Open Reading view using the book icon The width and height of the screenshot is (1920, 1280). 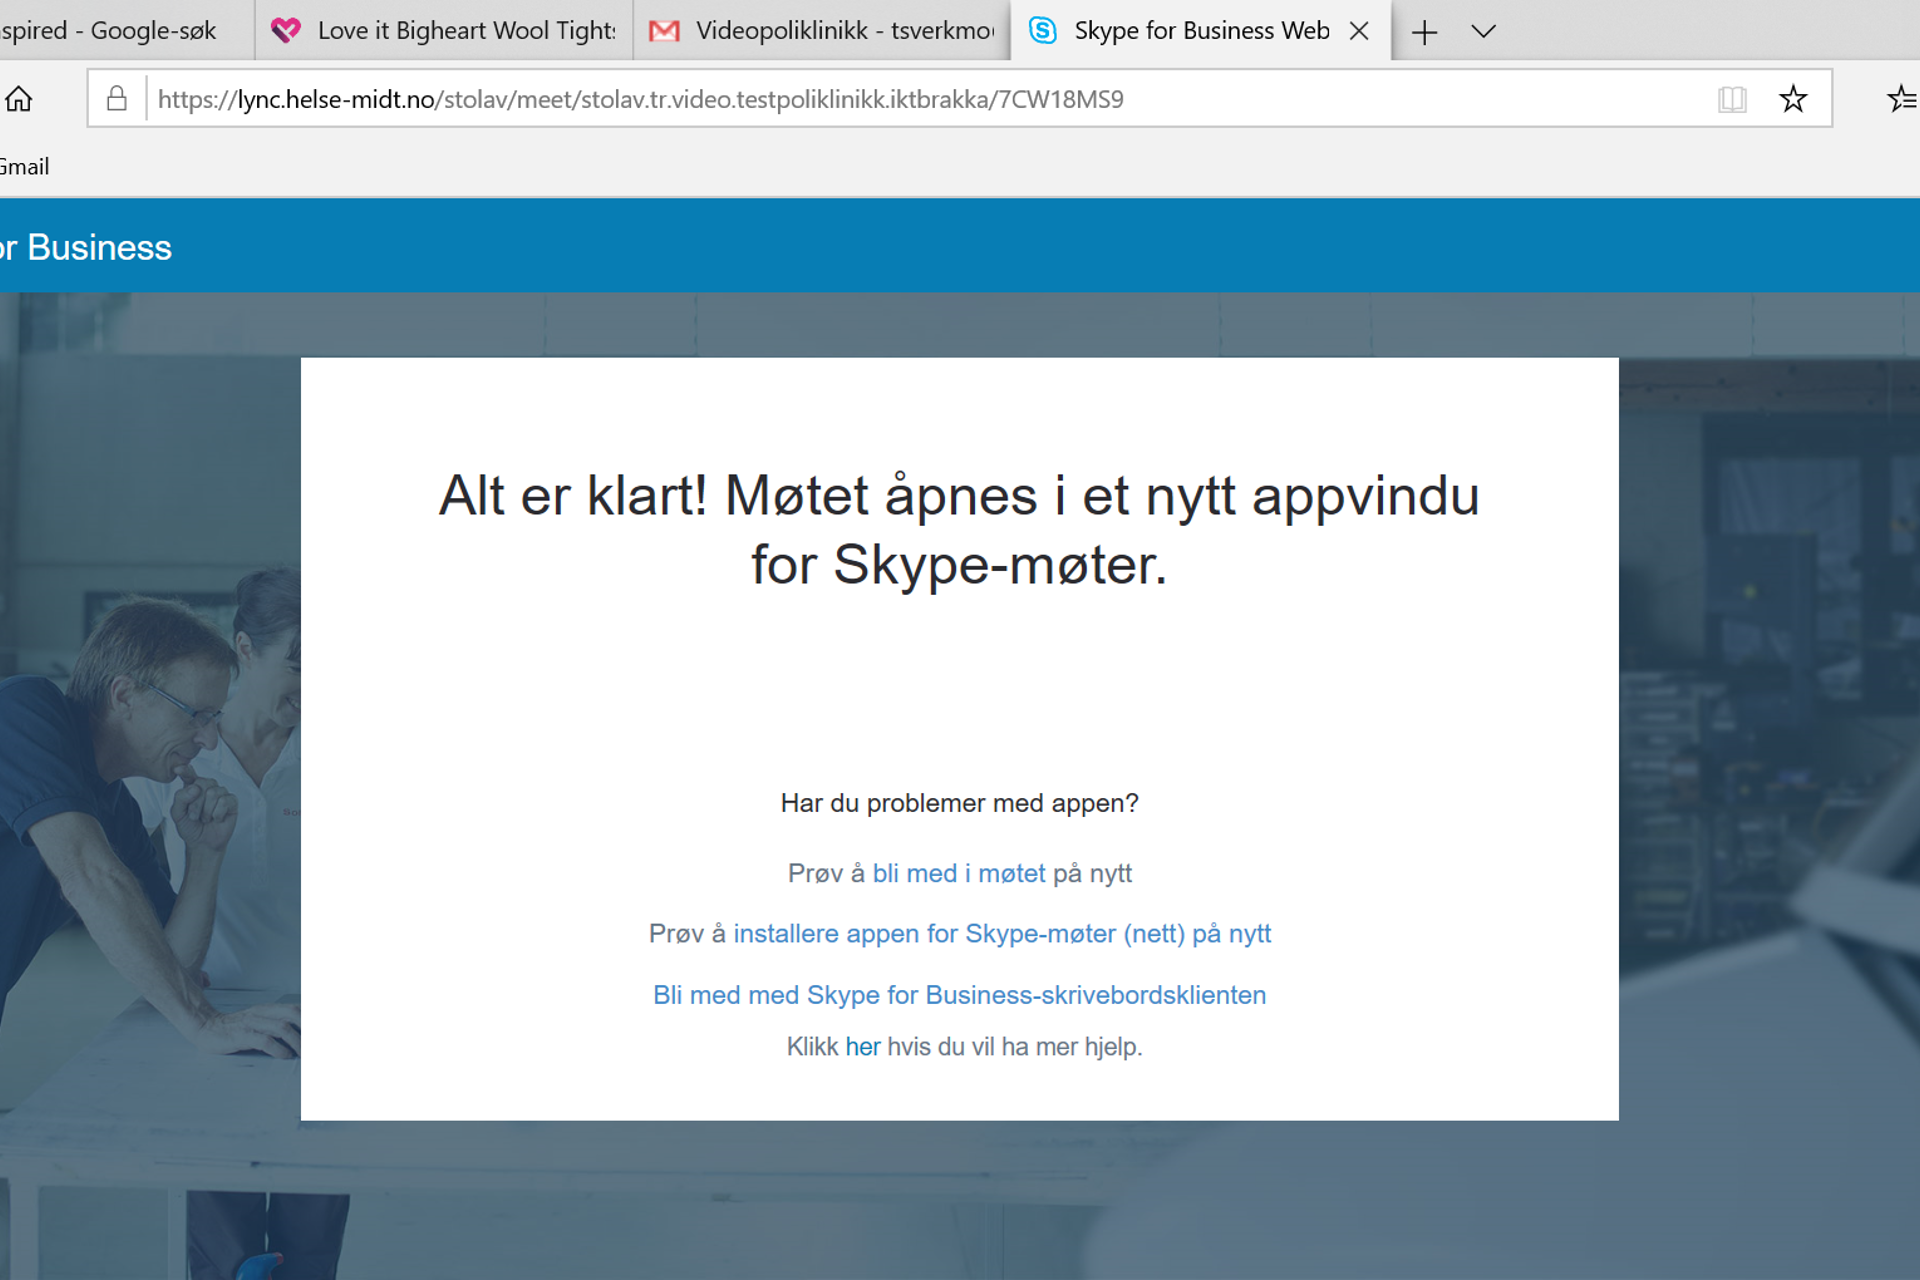click(x=1733, y=98)
